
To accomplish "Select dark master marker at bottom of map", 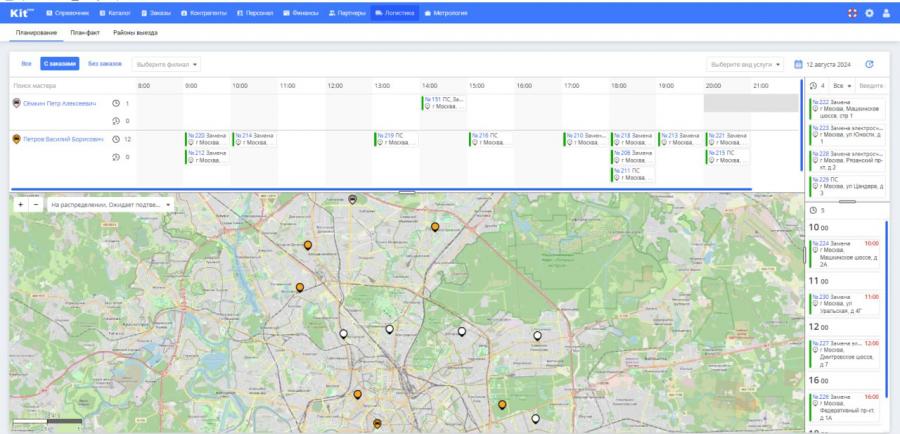I will [377, 424].
